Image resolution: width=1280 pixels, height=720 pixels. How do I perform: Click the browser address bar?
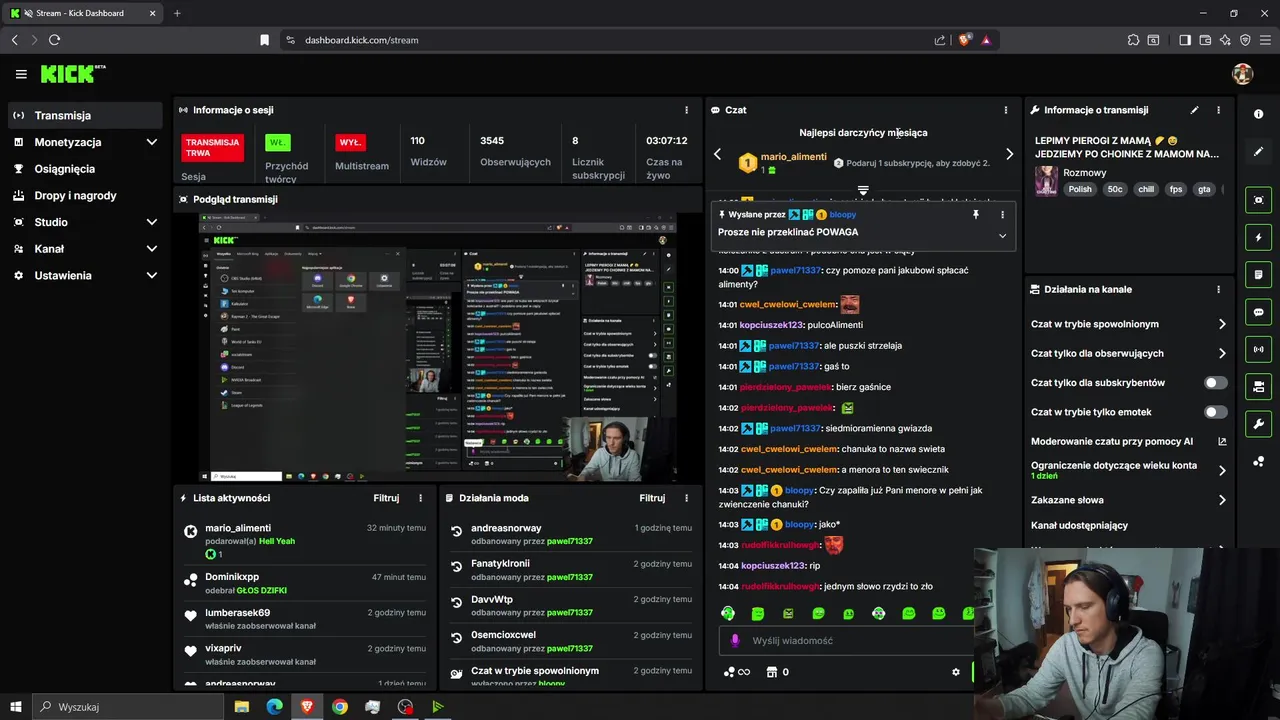pos(610,40)
